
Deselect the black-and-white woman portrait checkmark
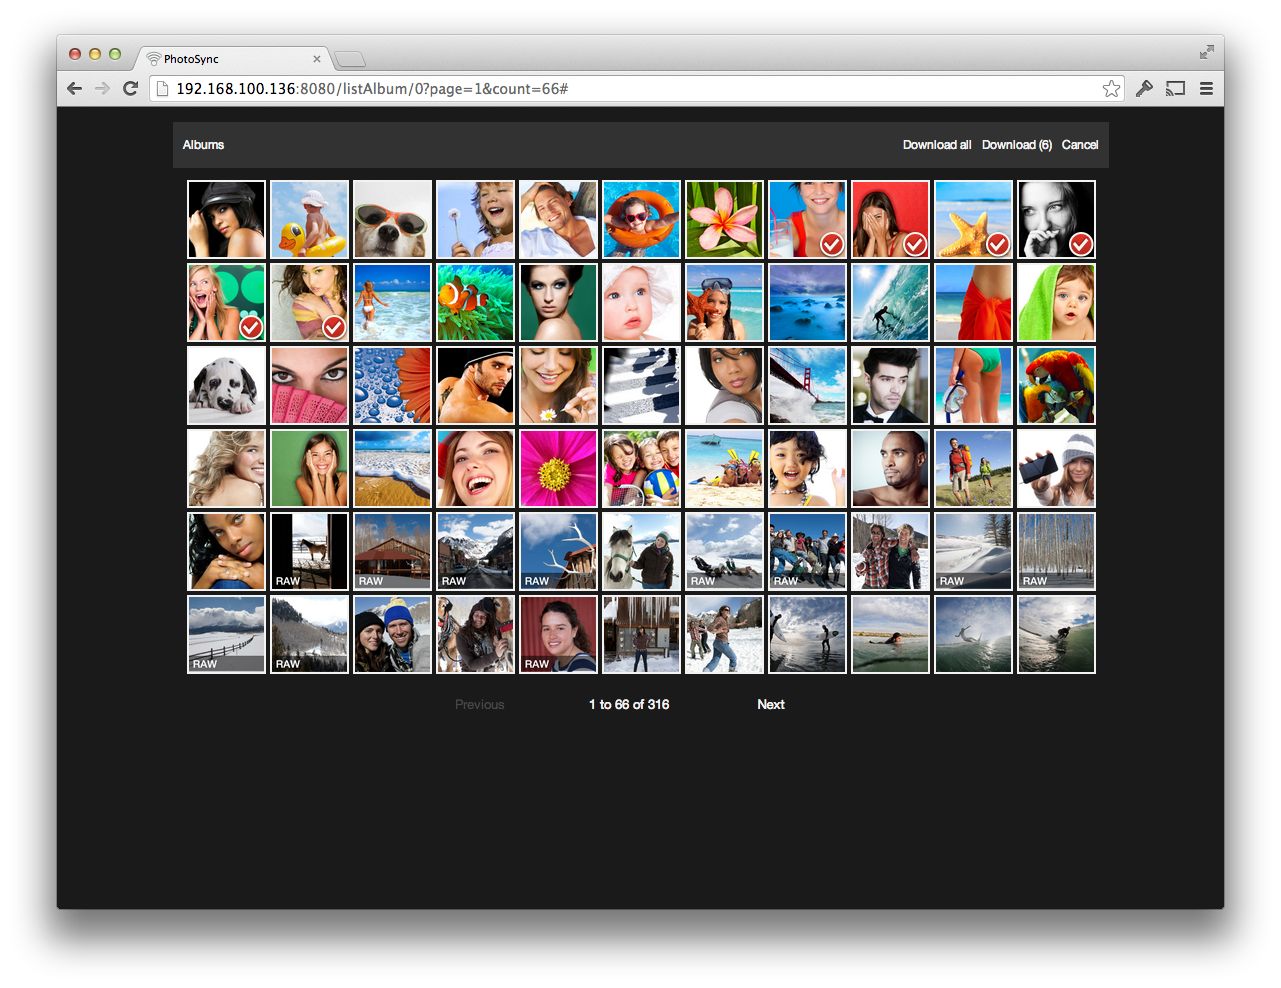pyautogui.click(x=1080, y=244)
